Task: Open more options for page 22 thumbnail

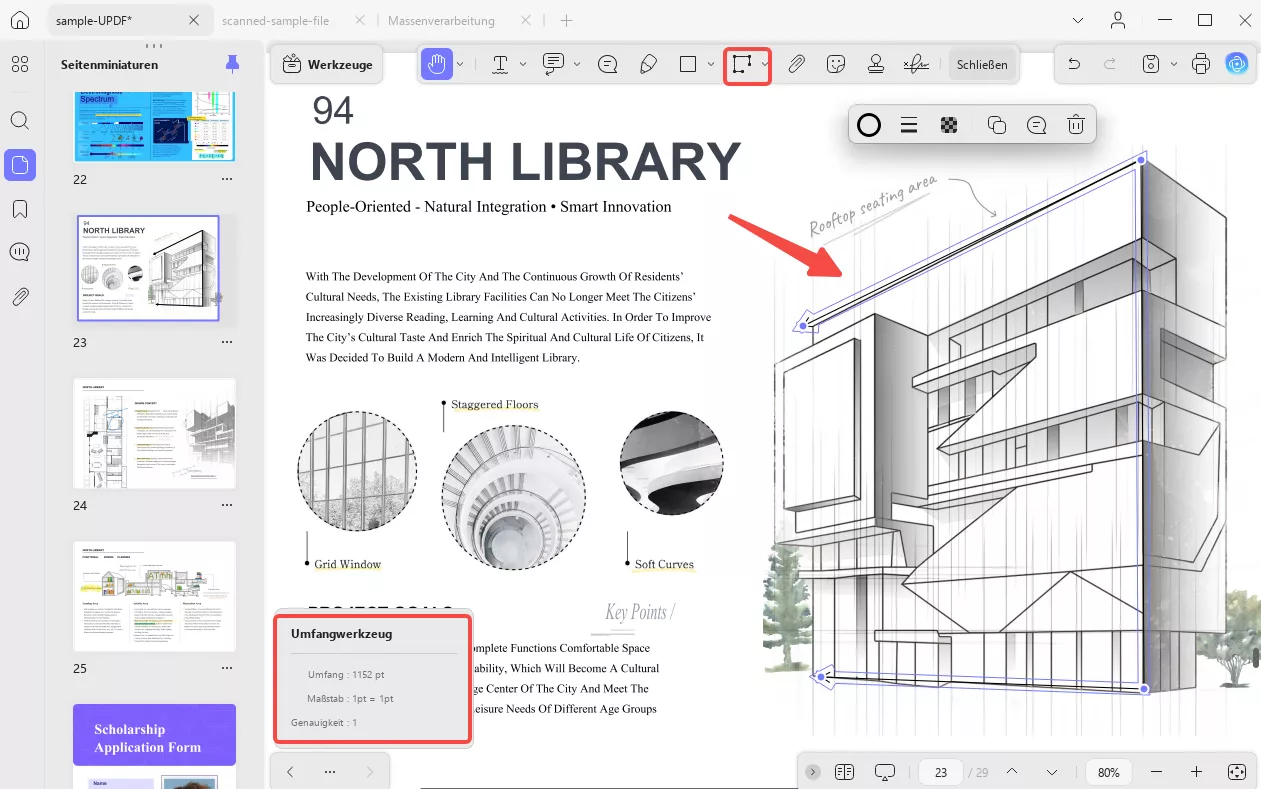Action: coord(227,178)
